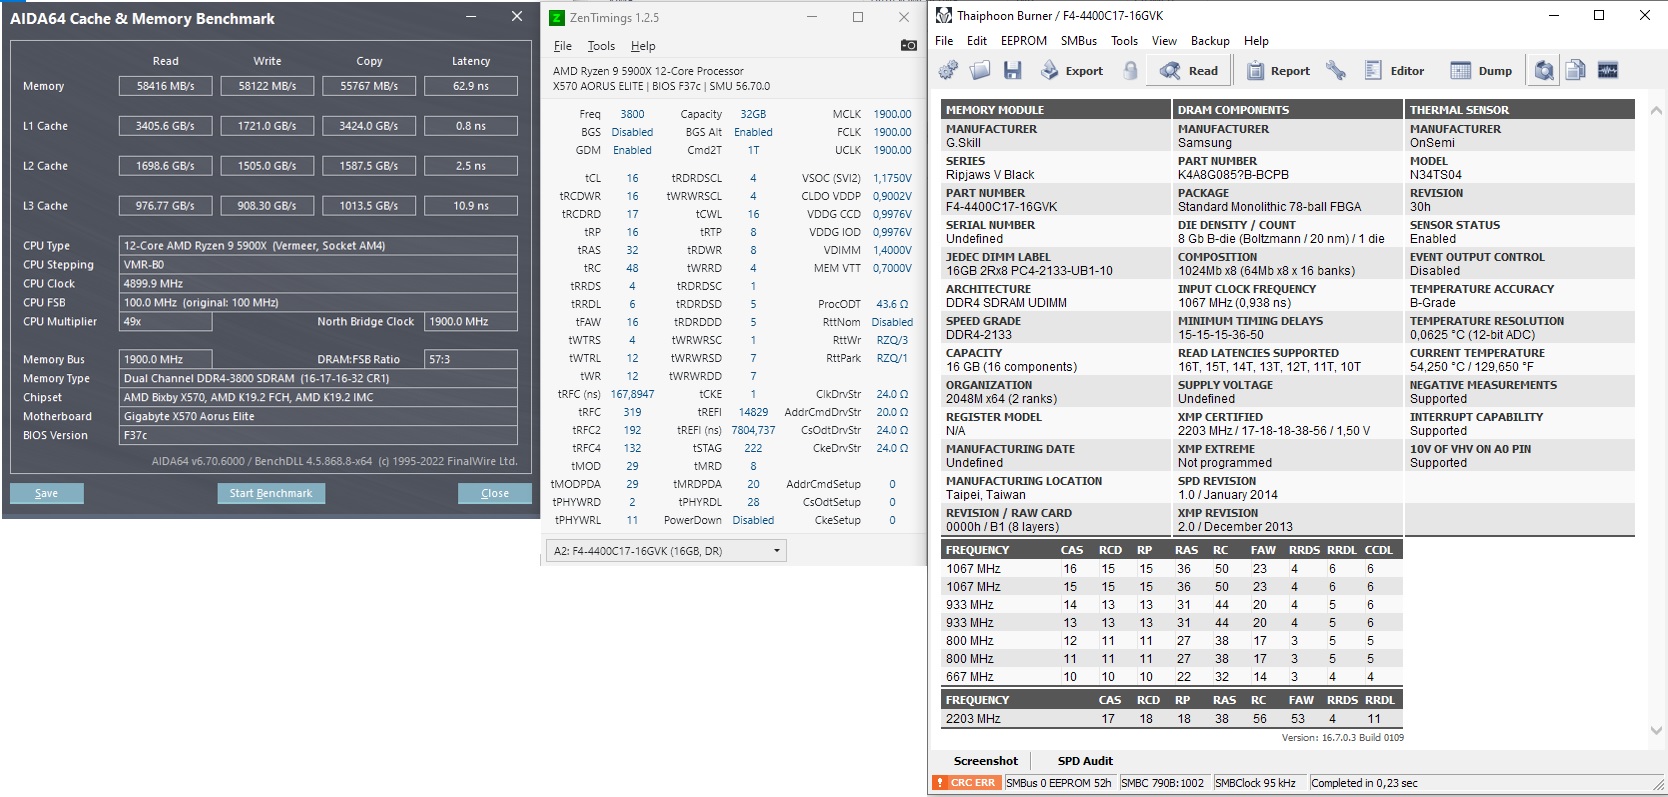Click Save in the AIDA64 benchmark window
This screenshot has width=1668, height=797.
[x=47, y=493]
